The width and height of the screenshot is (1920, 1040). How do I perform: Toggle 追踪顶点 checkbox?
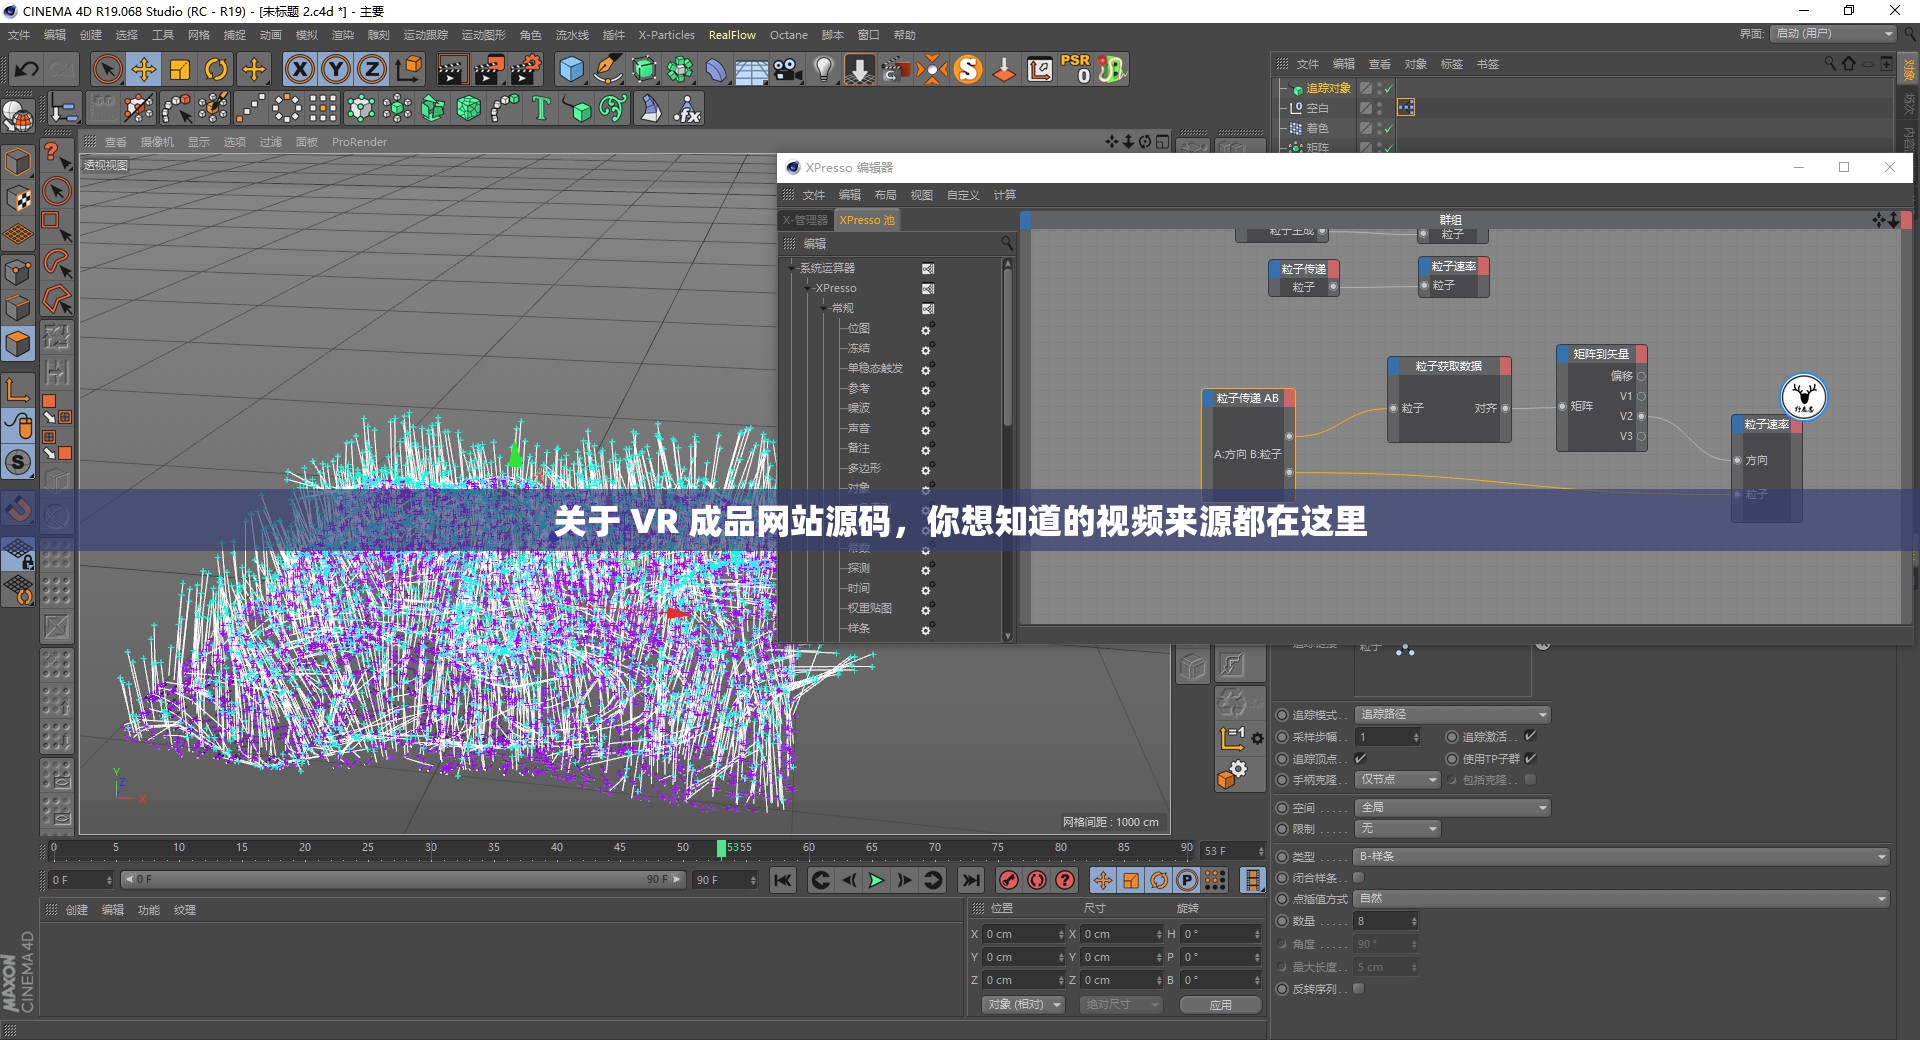(1360, 758)
